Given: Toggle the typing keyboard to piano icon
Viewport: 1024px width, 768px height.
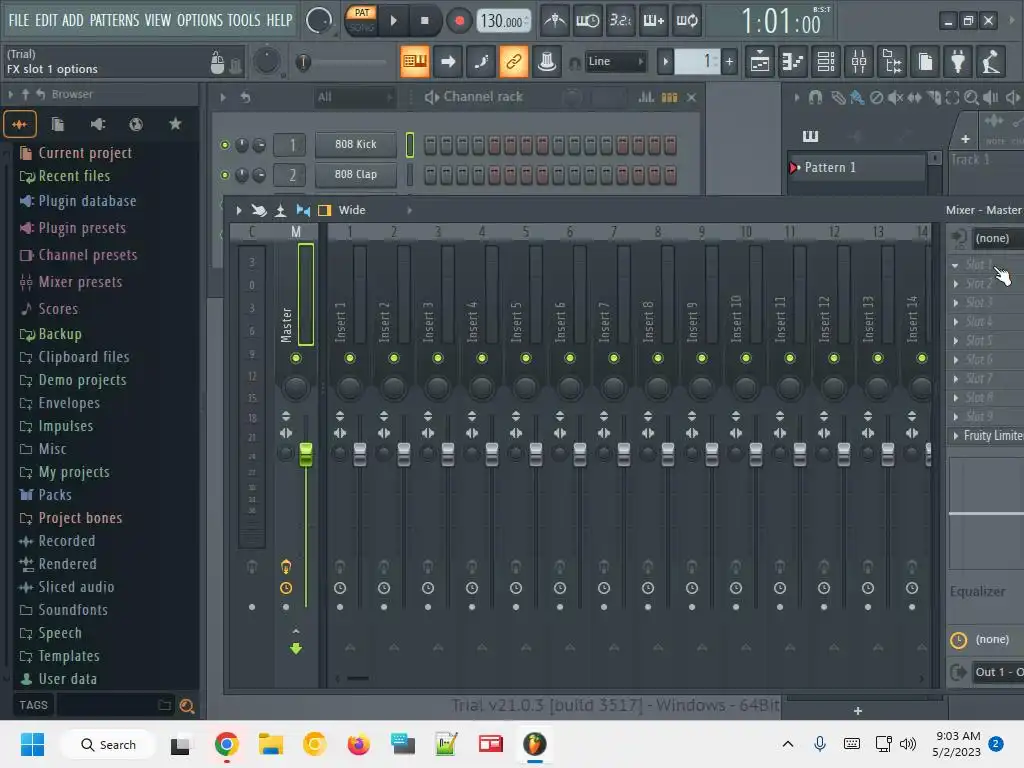Looking at the screenshot, I should (x=415, y=62).
